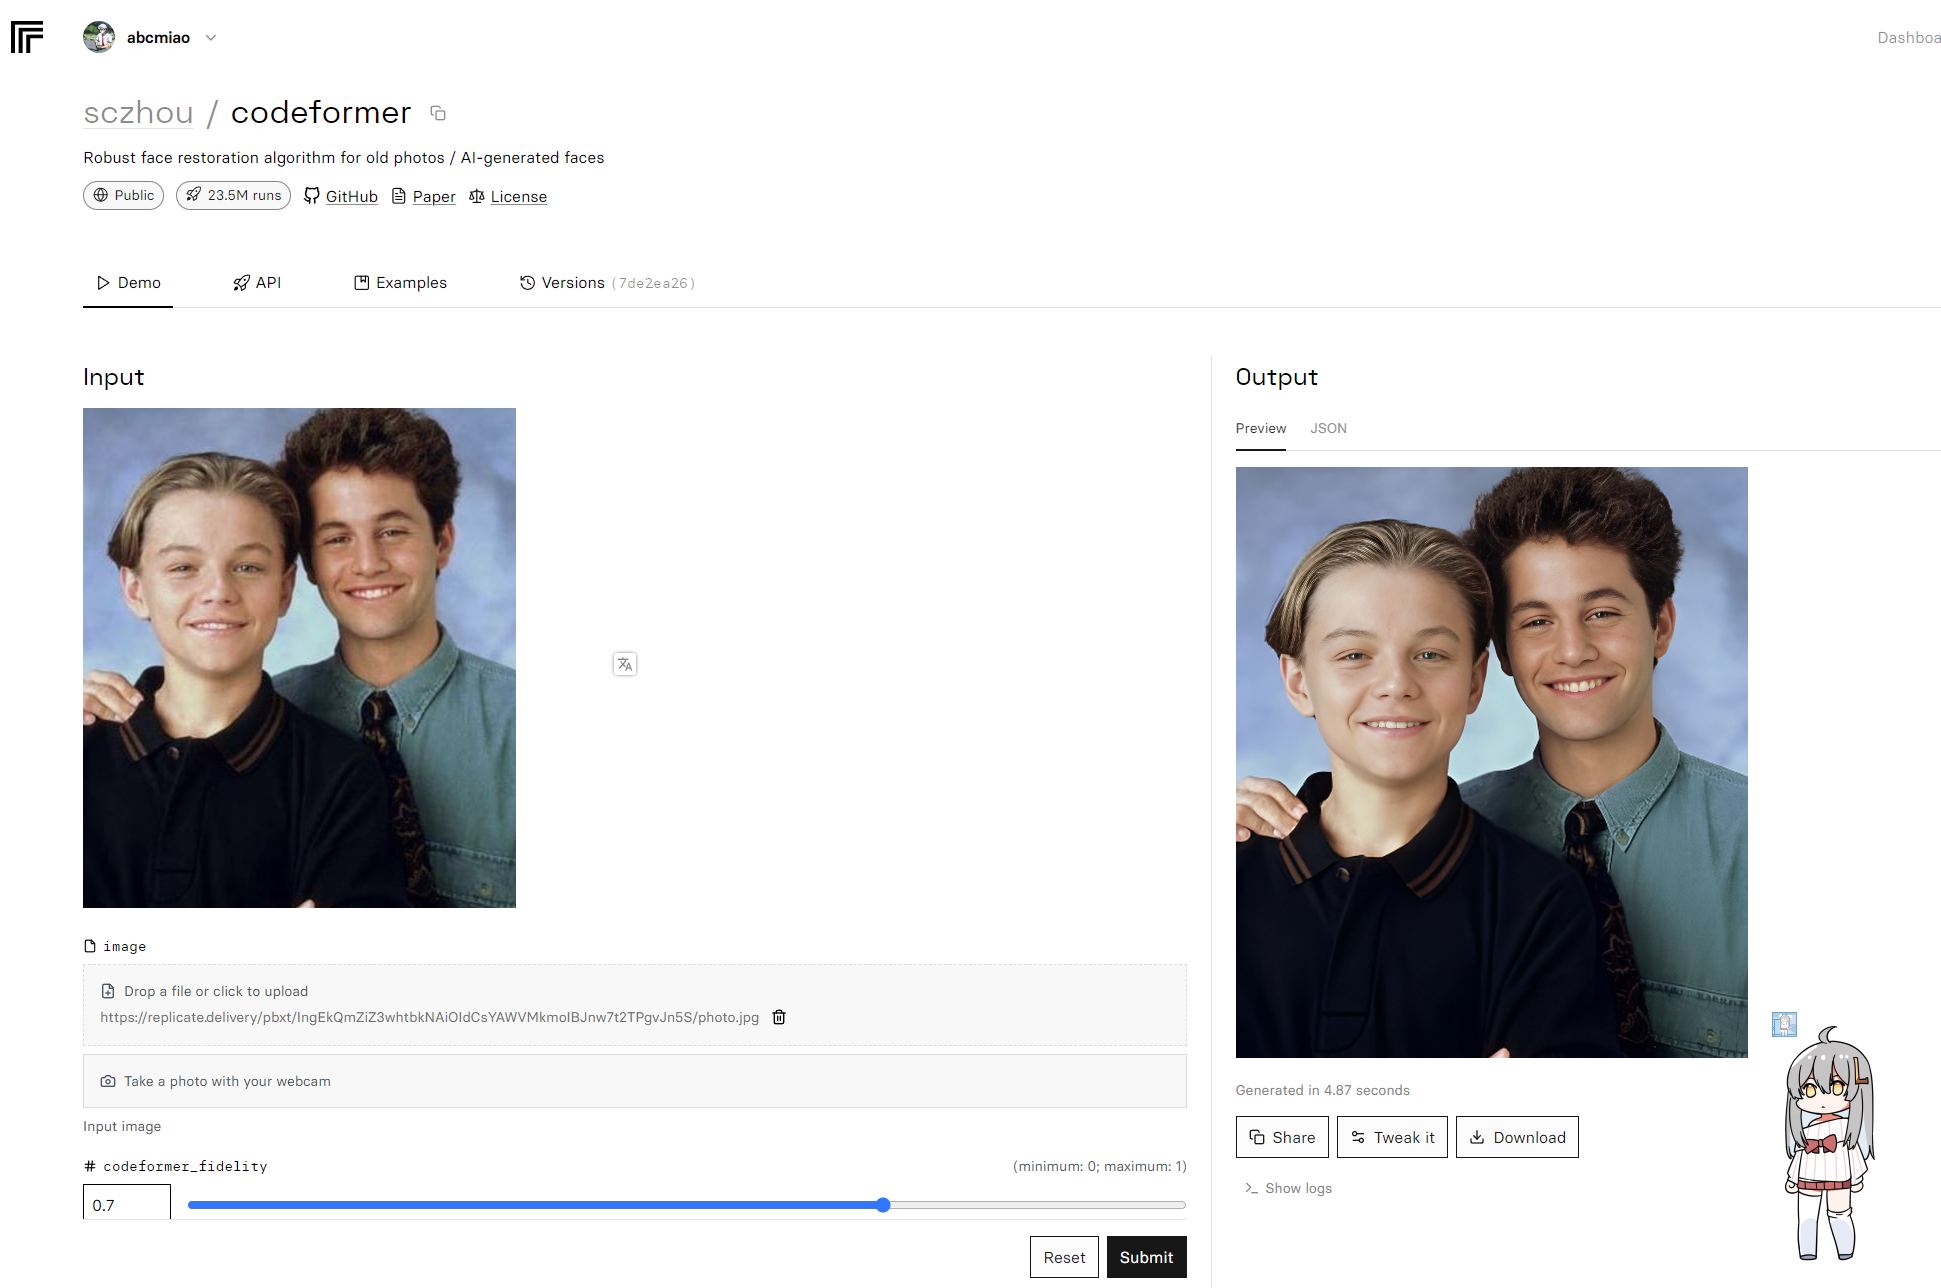Open the License link

[518, 196]
